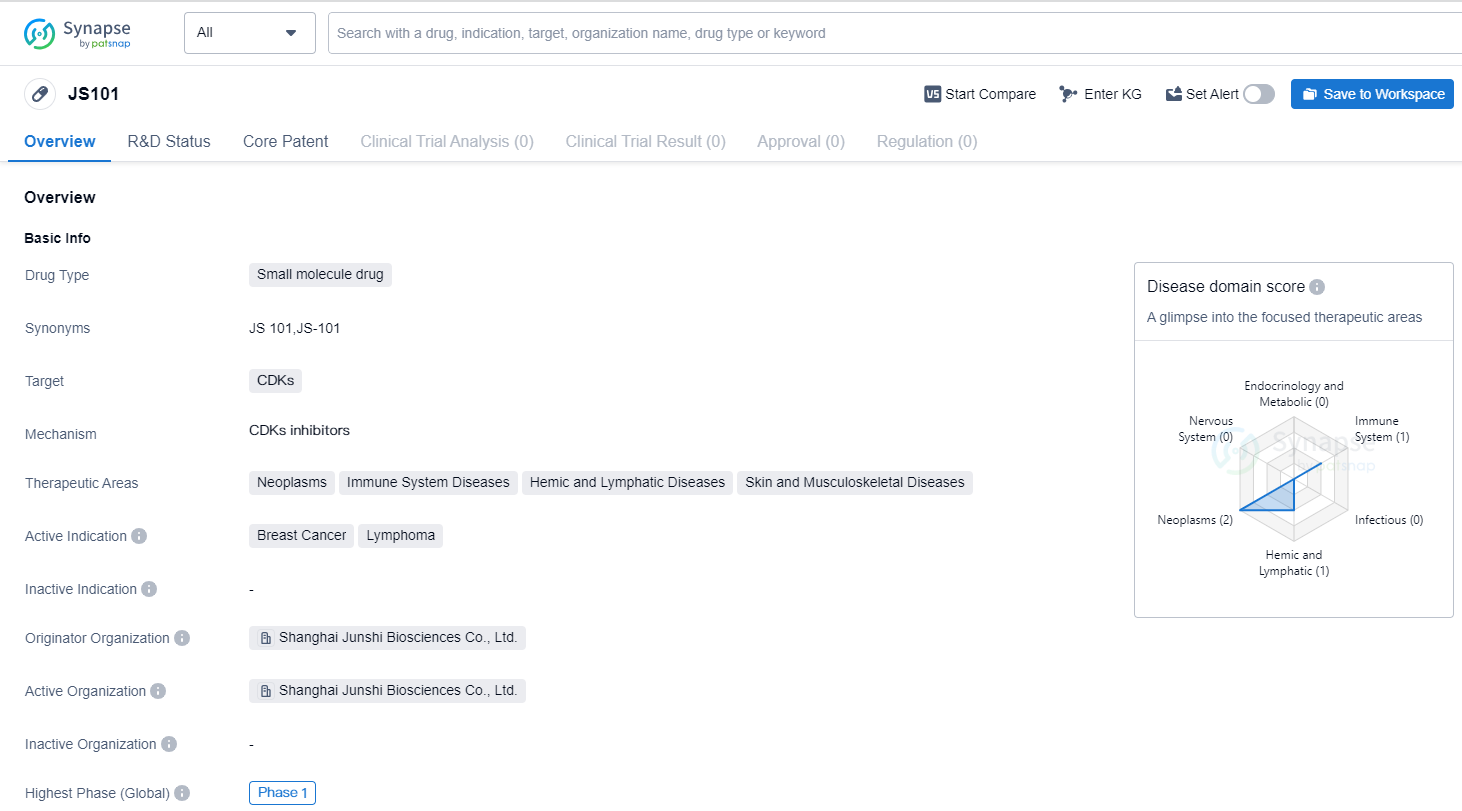Screen dimensions: 1462x811
Task: Switch to the R&D Status tab
Action: coord(169,142)
